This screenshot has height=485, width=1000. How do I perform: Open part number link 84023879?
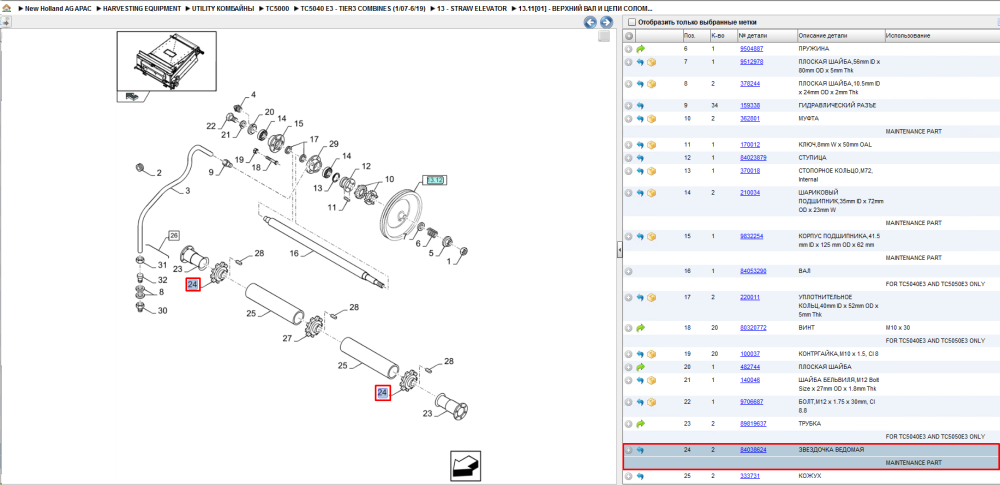pos(753,158)
